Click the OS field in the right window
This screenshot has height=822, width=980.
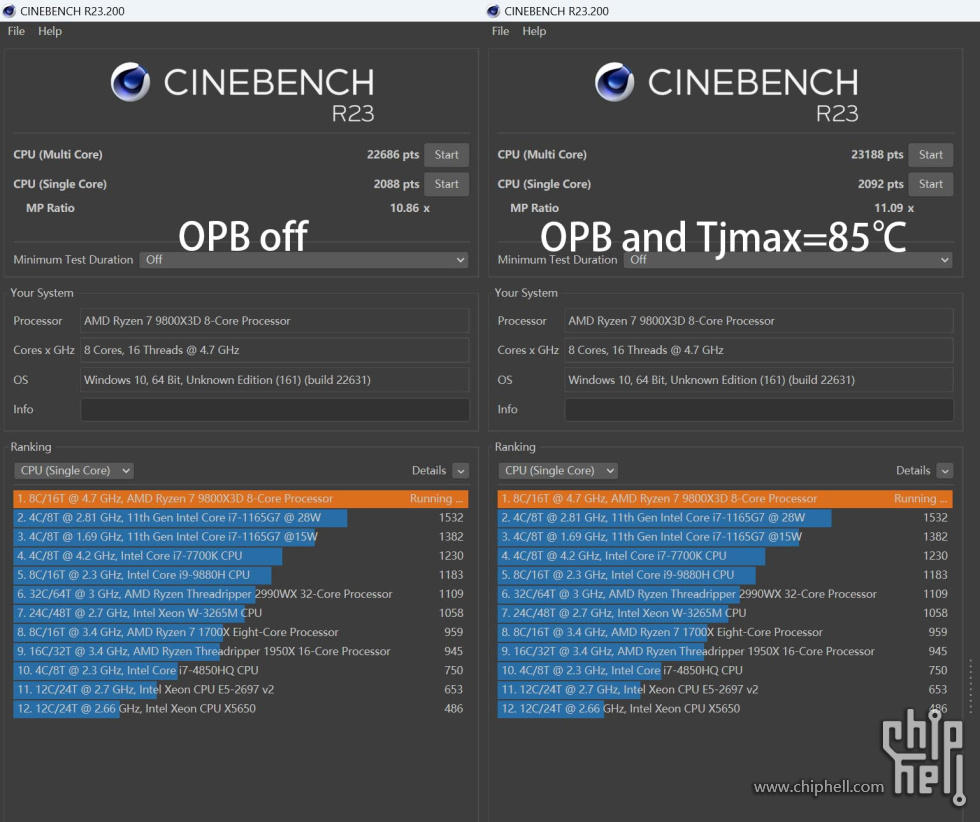[759, 379]
